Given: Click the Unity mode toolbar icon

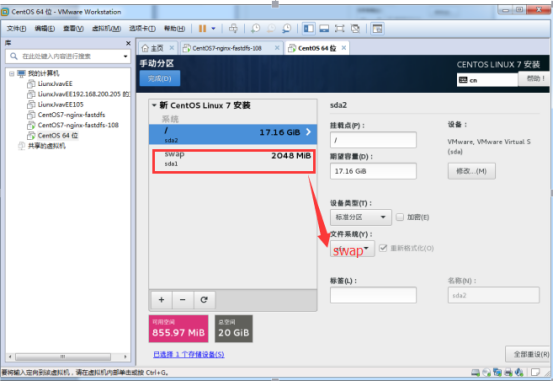Looking at the screenshot, I should tap(355, 29).
